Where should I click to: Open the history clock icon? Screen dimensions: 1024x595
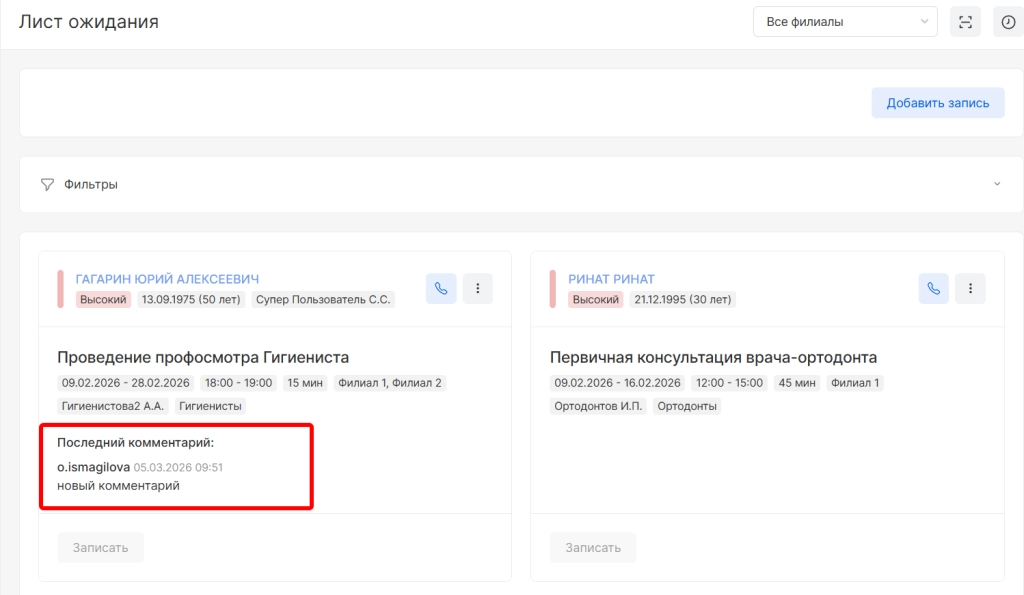(x=1008, y=22)
